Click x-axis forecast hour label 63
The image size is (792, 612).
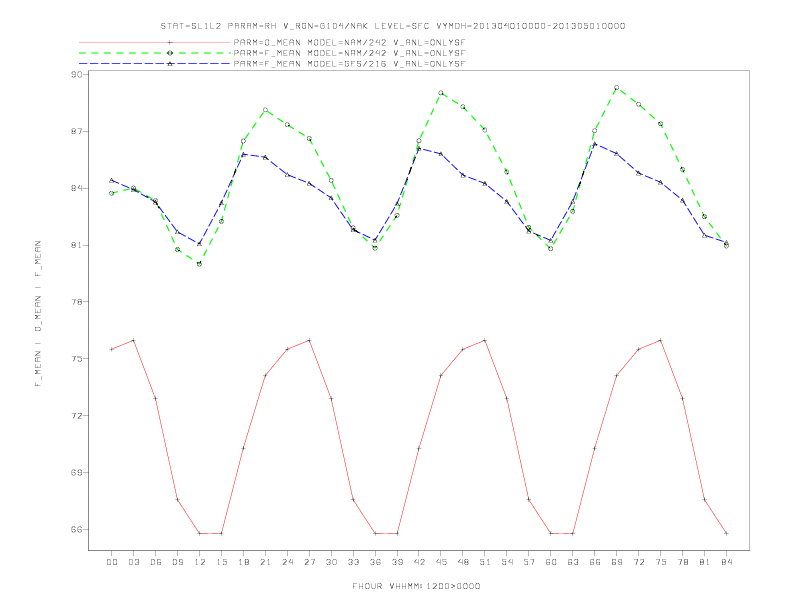[573, 562]
